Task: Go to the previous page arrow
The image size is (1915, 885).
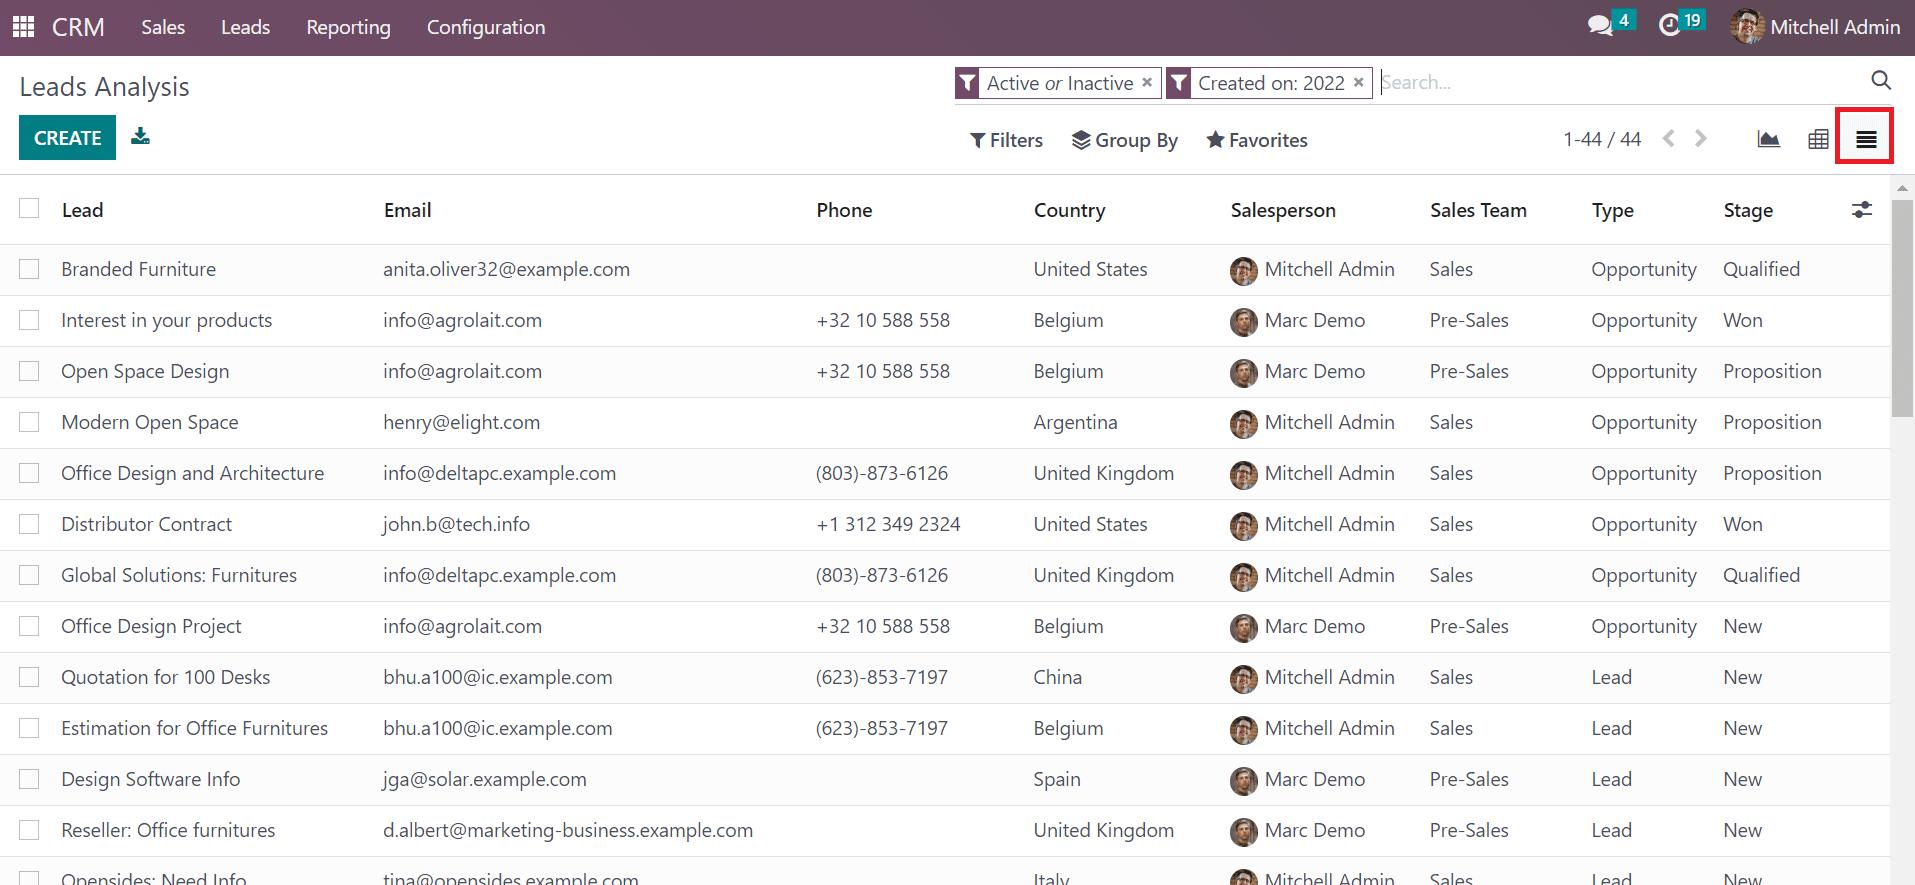Action: pyautogui.click(x=1668, y=139)
